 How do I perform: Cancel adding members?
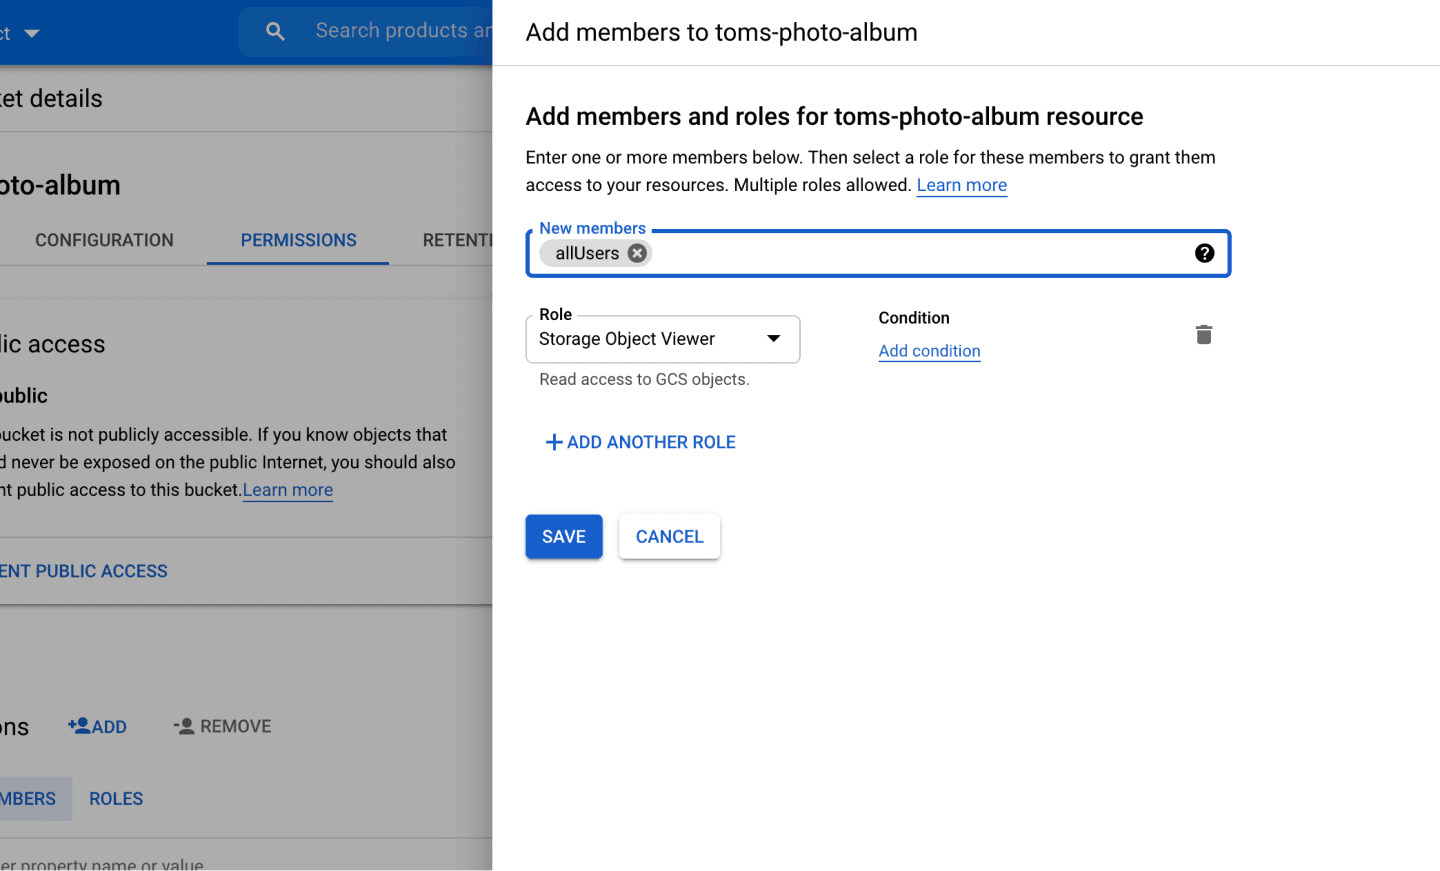(669, 537)
